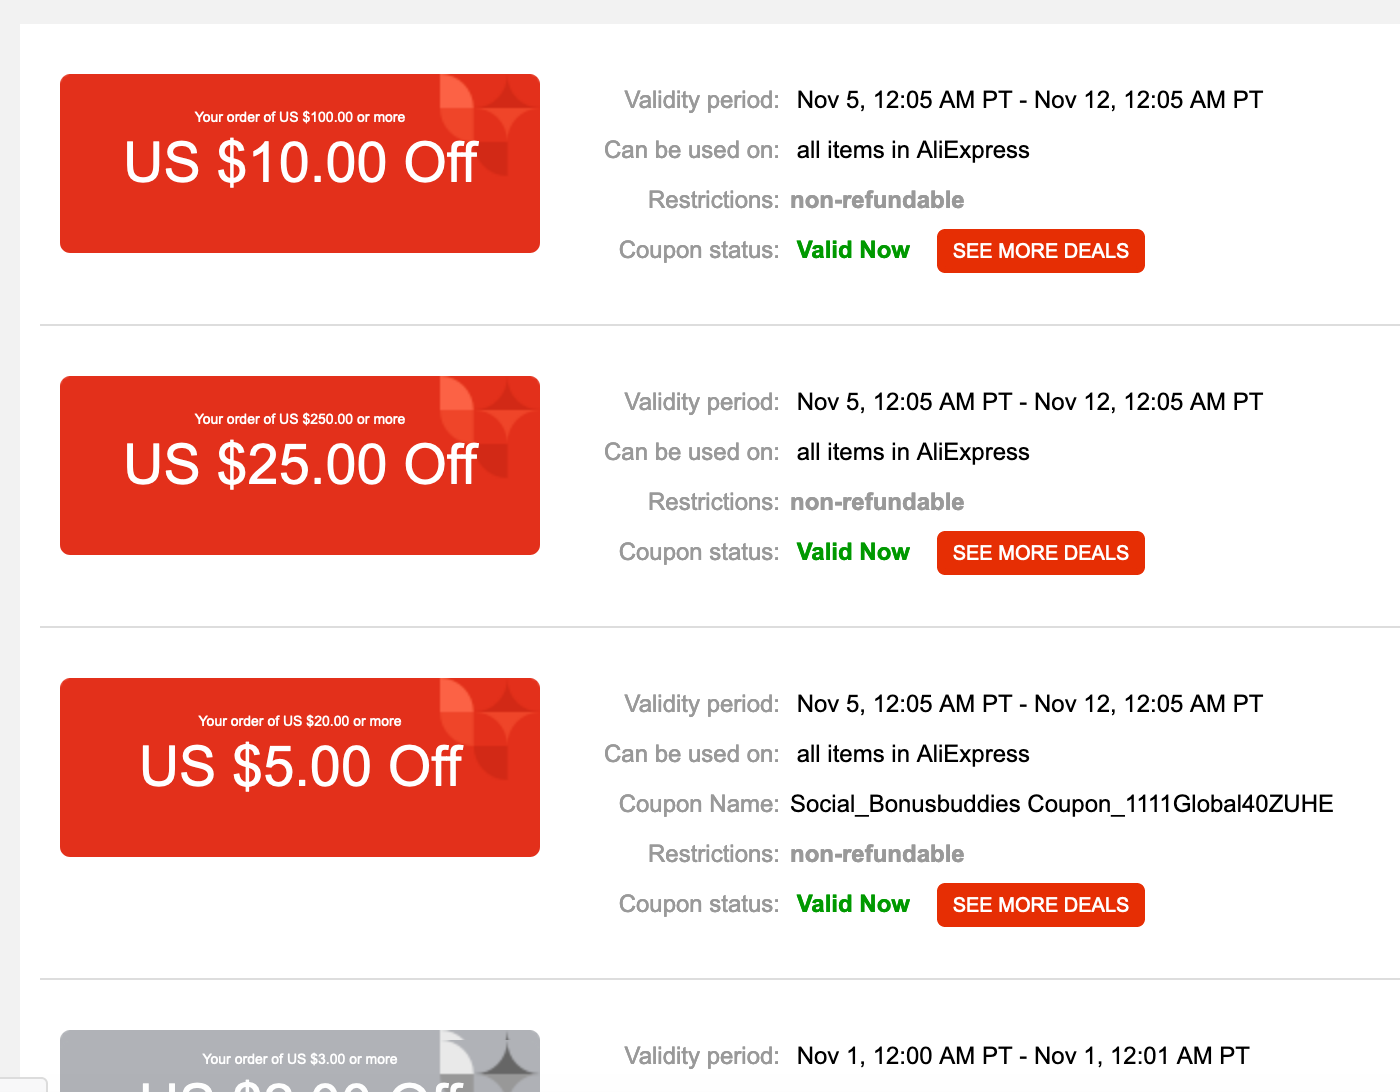This screenshot has width=1400, height=1092.
Task: Click the star decoration icon on $5.00 coupon
Action: [x=508, y=712]
